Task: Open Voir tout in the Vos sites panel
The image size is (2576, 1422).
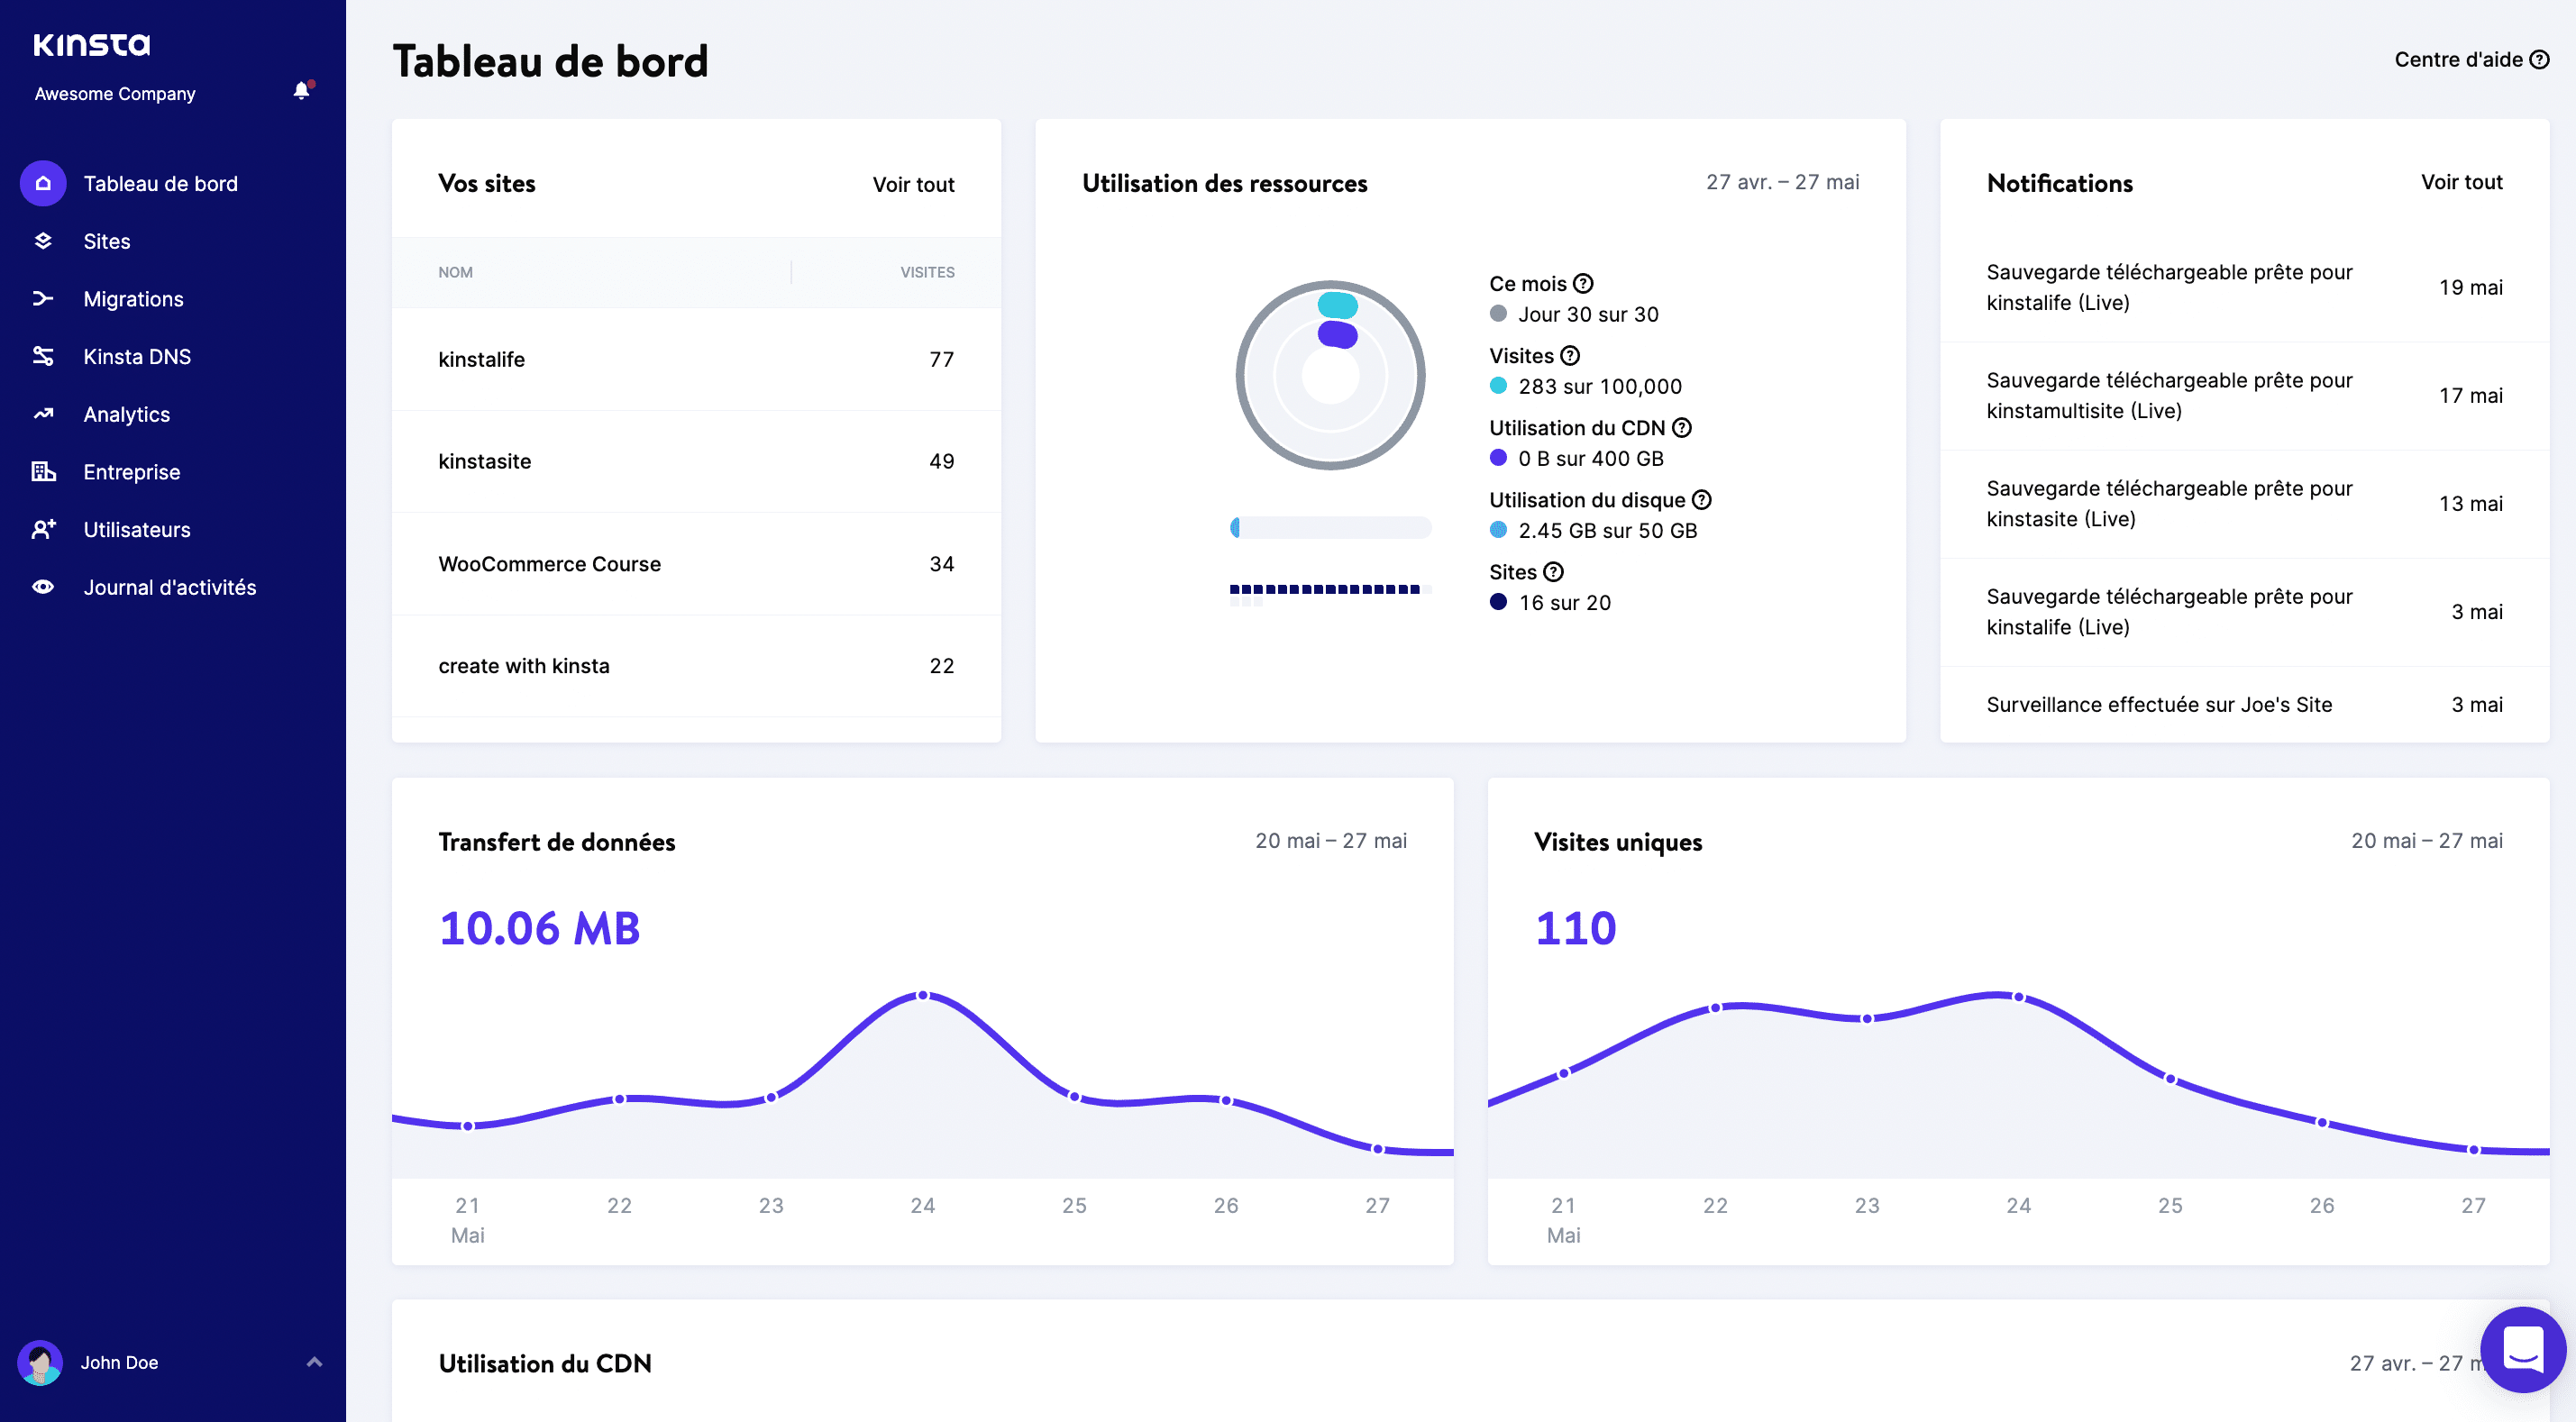Action: pyautogui.click(x=913, y=184)
